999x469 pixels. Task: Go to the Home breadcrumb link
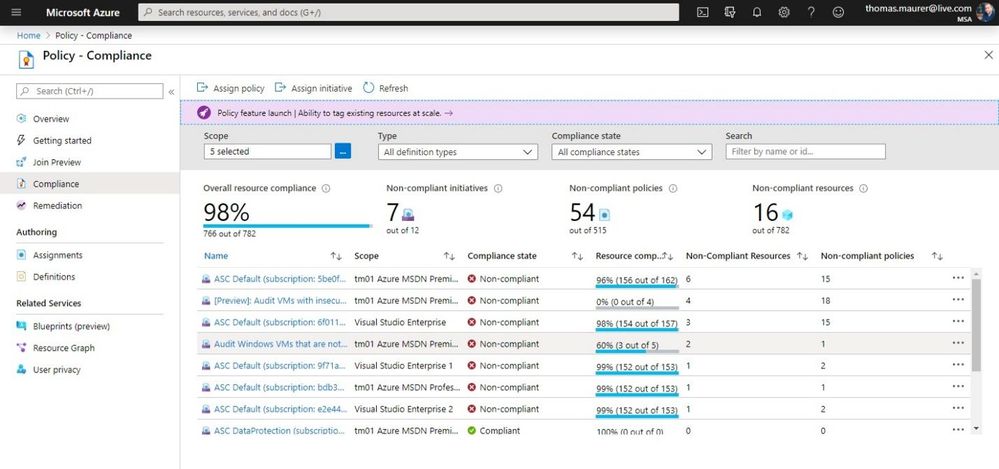click(29, 36)
